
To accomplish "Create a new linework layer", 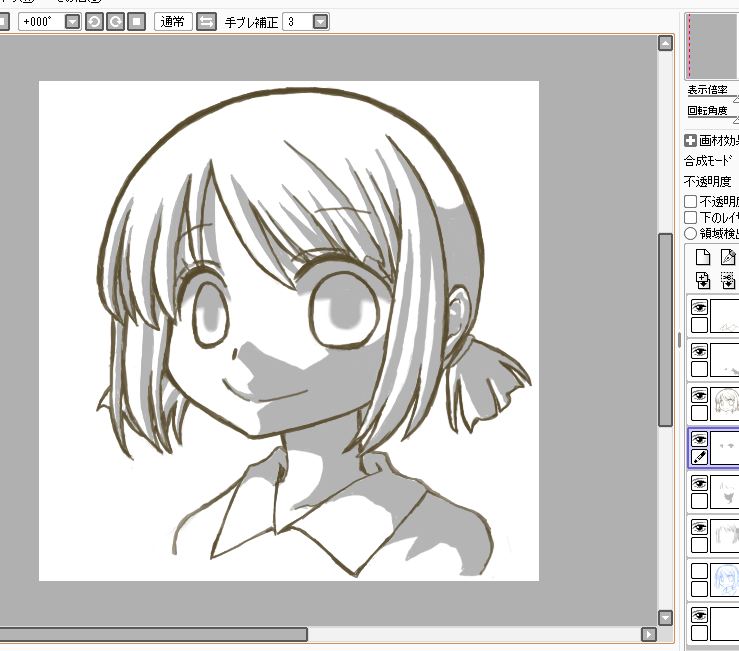I will [728, 257].
